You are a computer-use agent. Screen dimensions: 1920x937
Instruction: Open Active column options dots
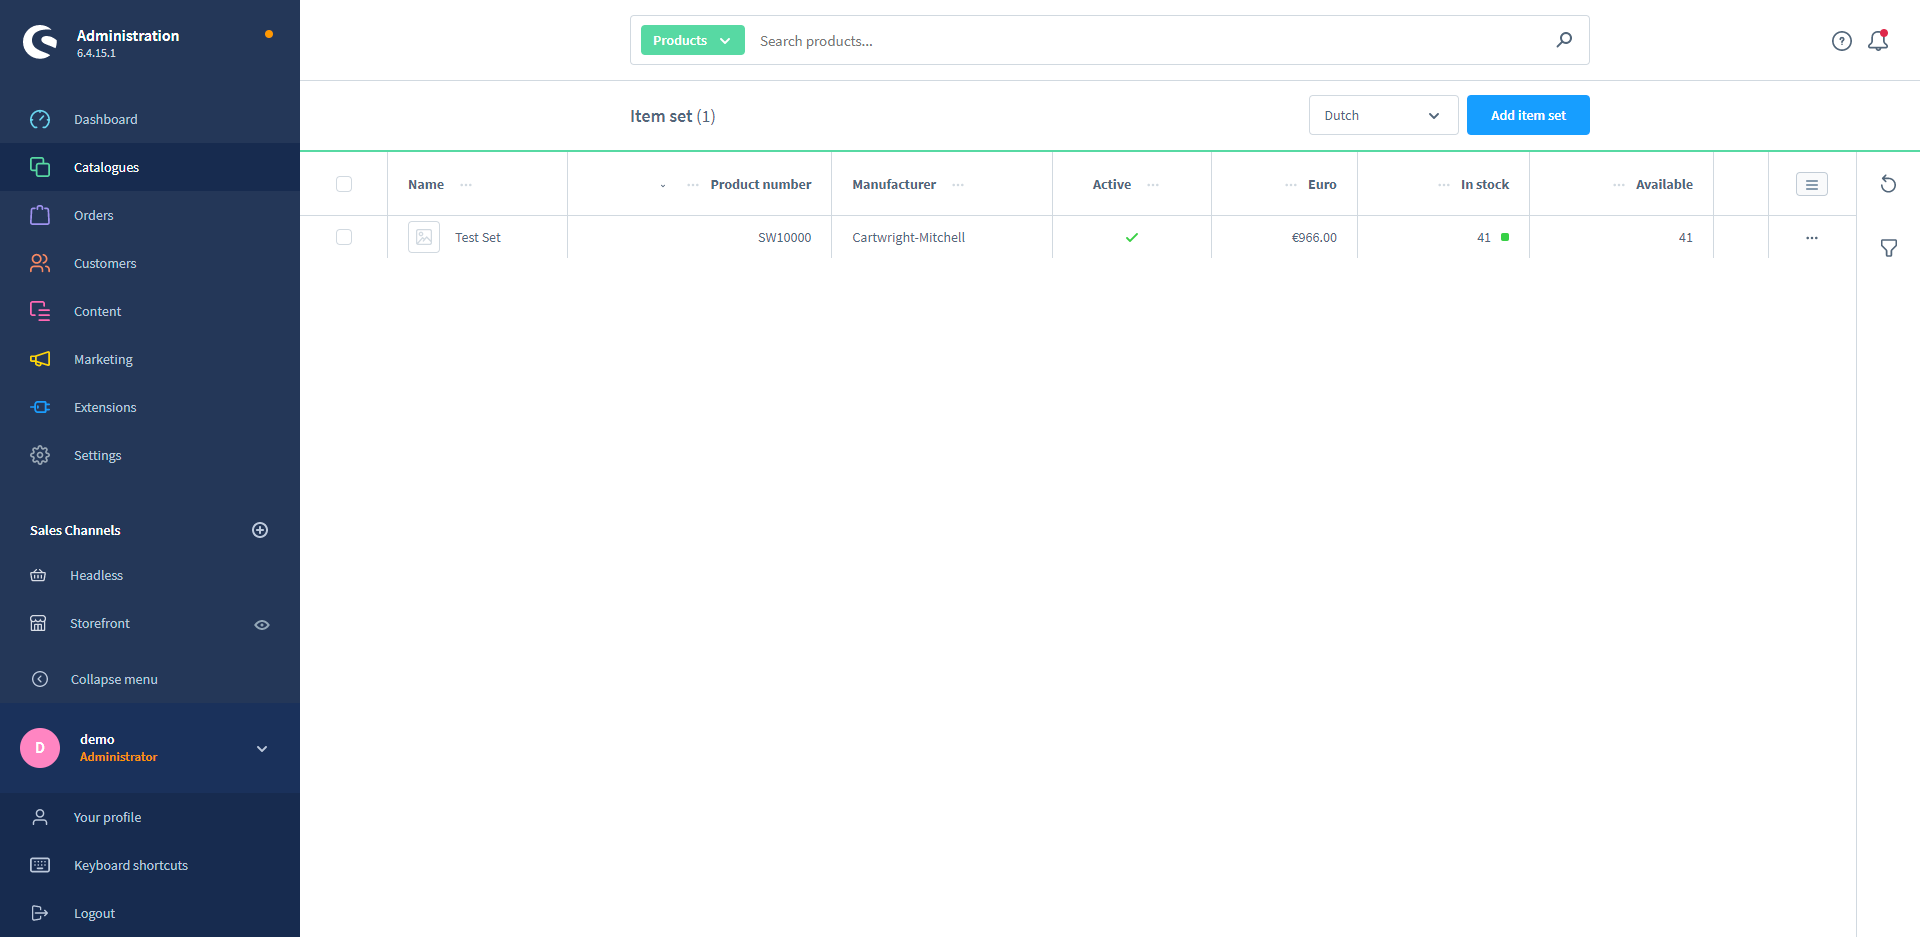[1153, 185]
